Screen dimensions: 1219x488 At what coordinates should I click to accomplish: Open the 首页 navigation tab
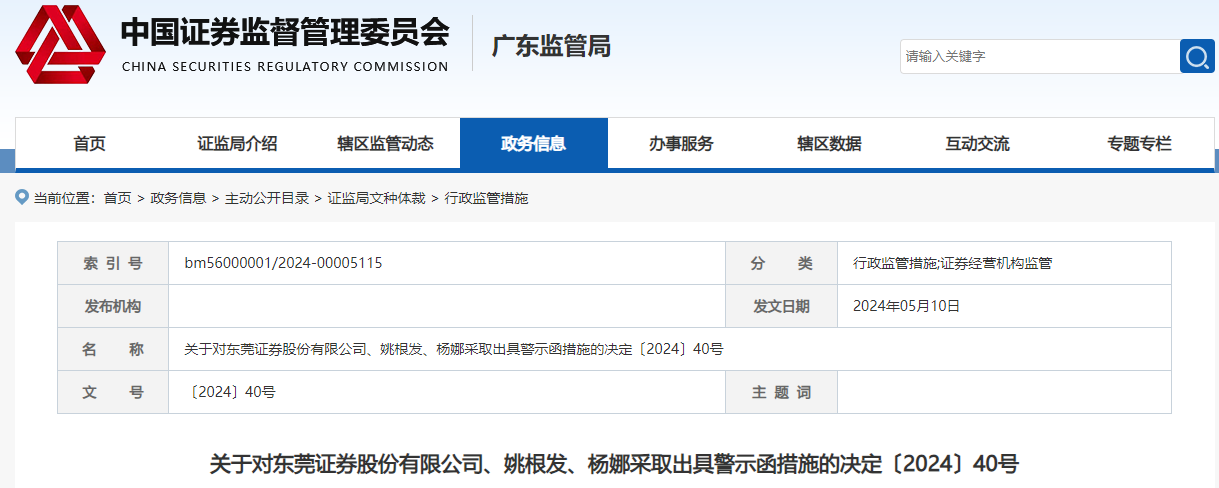(90, 144)
